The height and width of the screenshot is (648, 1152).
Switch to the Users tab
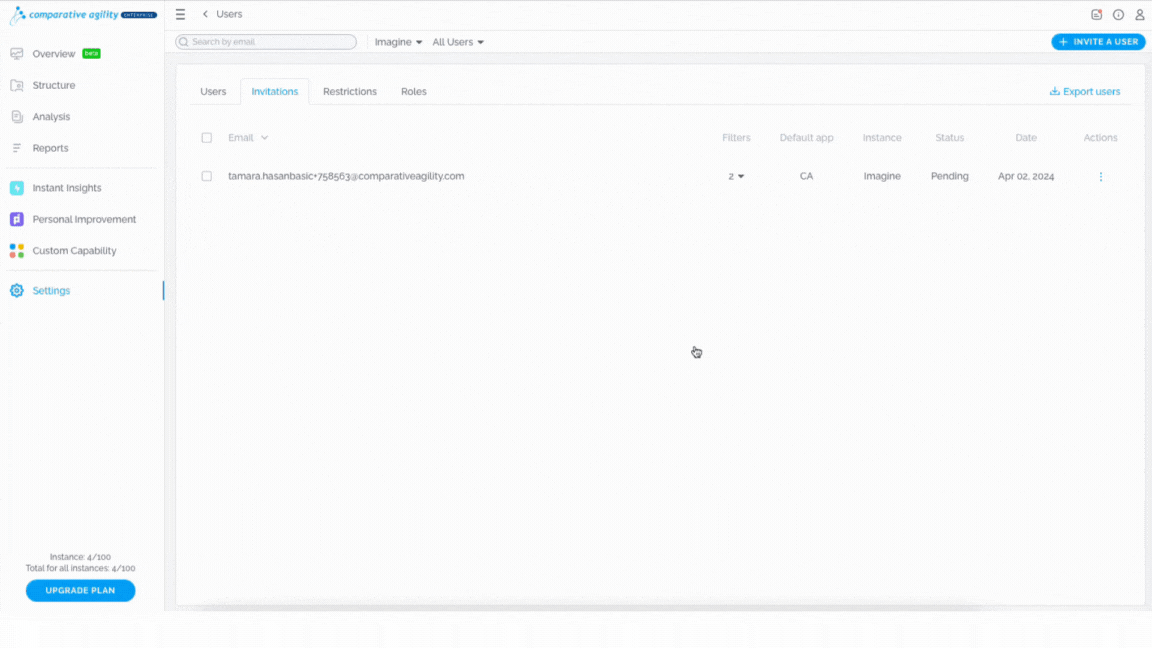(x=213, y=92)
